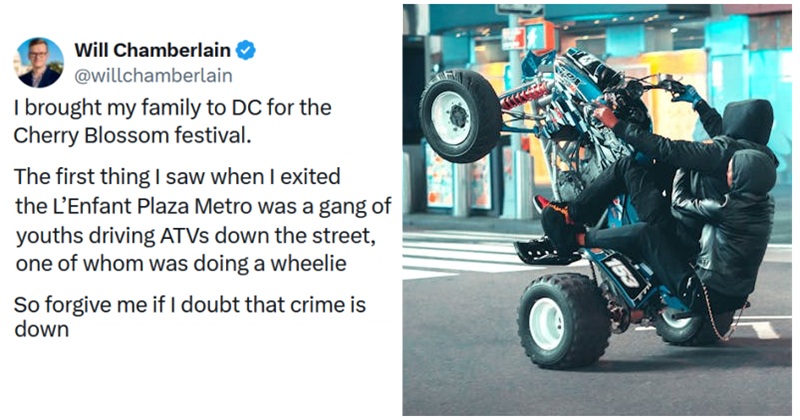The width and height of the screenshot is (800, 420).
Task: Click the raised front wheel of the ATV
Action: coord(459,115)
